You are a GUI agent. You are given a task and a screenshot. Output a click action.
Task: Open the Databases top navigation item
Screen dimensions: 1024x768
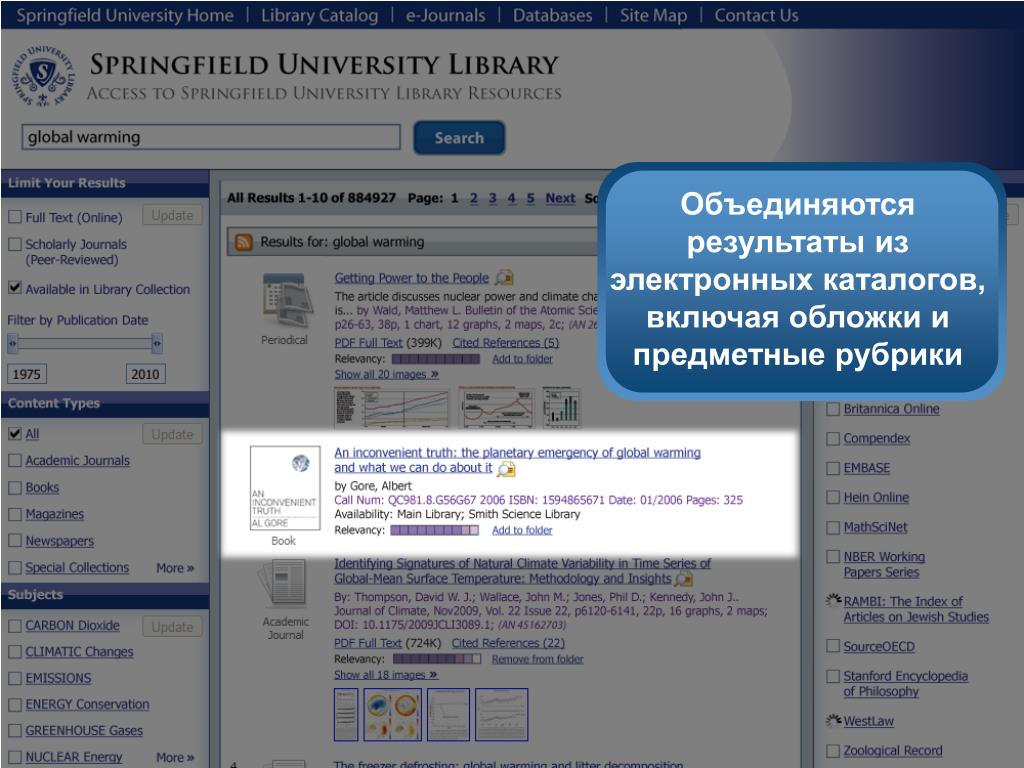[552, 16]
